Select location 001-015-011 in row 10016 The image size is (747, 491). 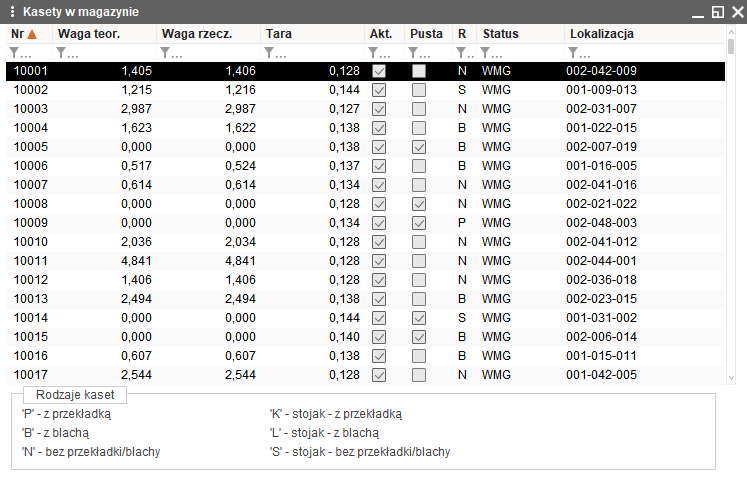(601, 356)
